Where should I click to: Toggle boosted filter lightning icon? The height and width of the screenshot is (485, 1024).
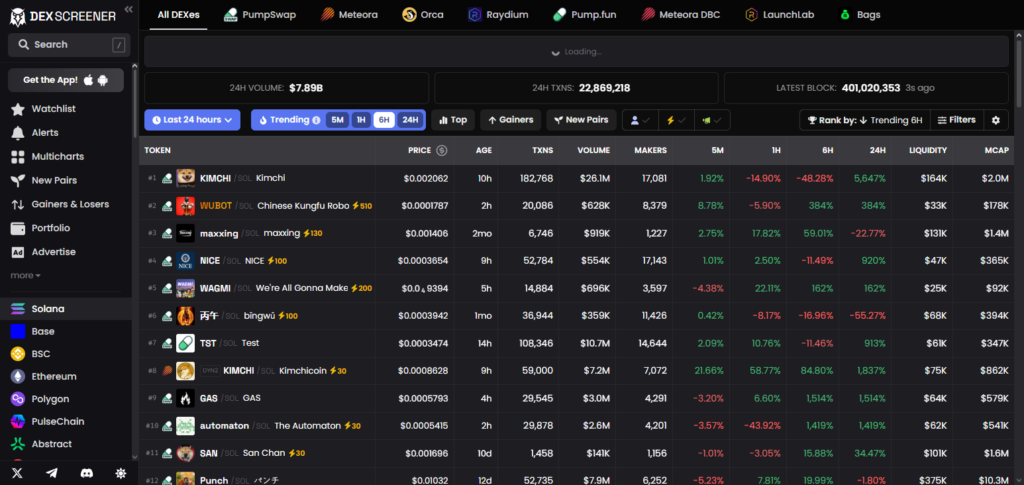click(x=675, y=120)
